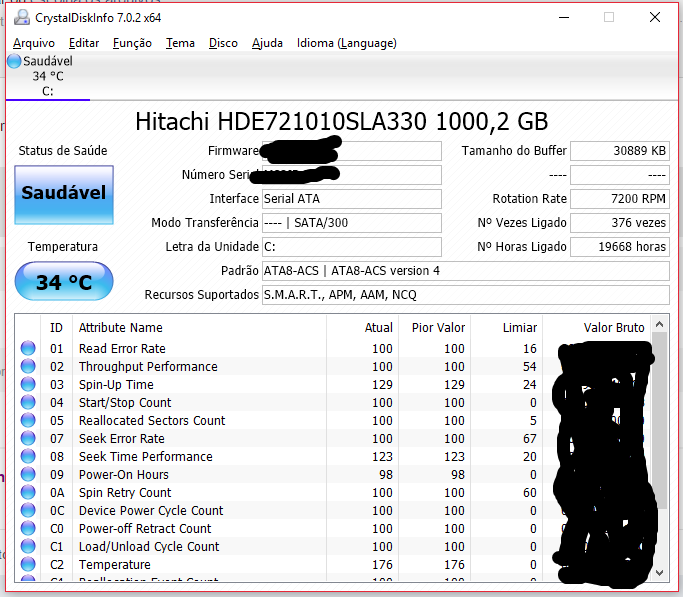Minimize the CrystalDiskInfo window
The height and width of the screenshot is (597, 687).
[564, 18]
